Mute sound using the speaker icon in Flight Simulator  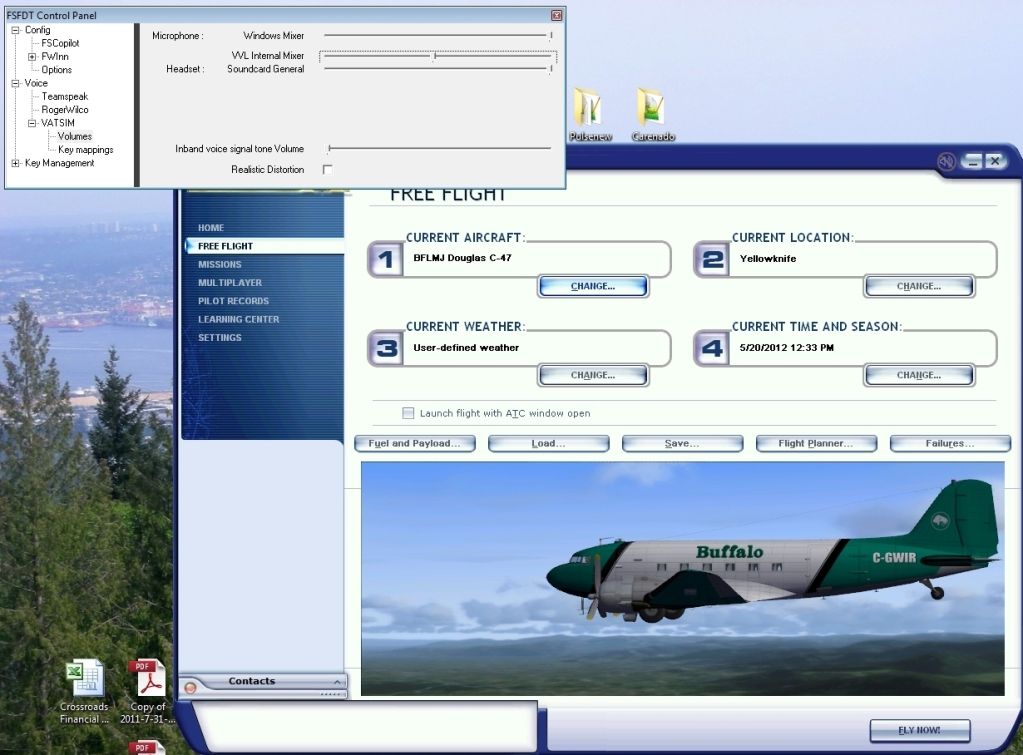pyautogui.click(x=946, y=161)
